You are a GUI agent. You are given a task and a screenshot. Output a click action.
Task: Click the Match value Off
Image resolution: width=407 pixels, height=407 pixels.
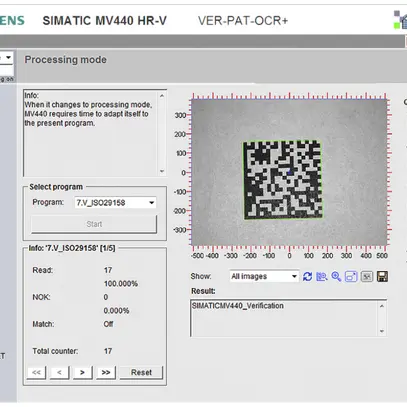[x=108, y=324]
